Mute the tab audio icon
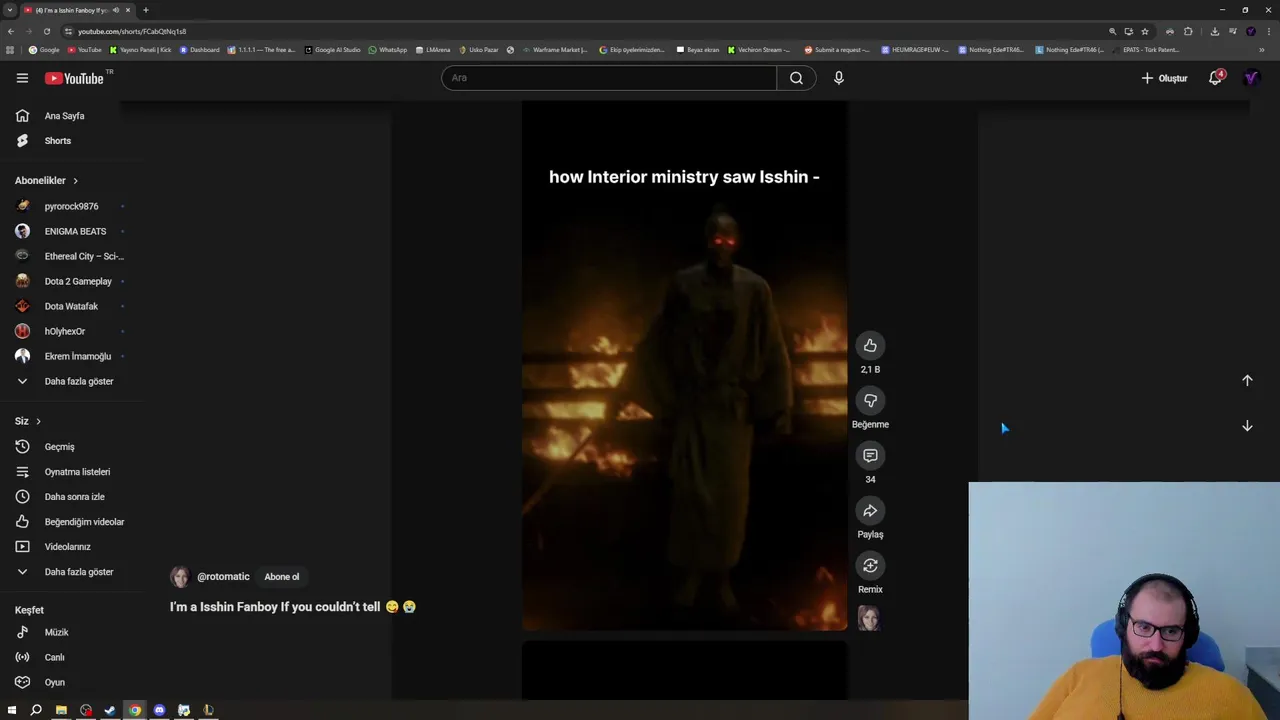 [115, 10]
